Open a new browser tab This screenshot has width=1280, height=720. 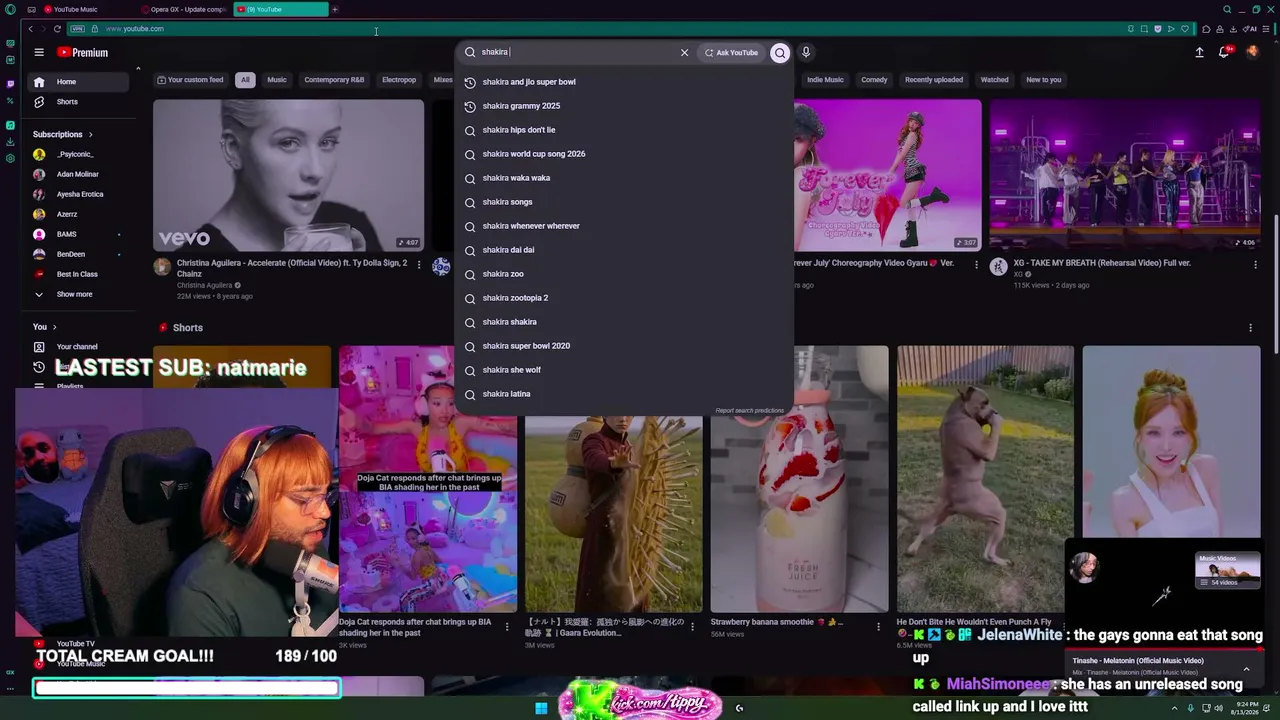[335, 9]
